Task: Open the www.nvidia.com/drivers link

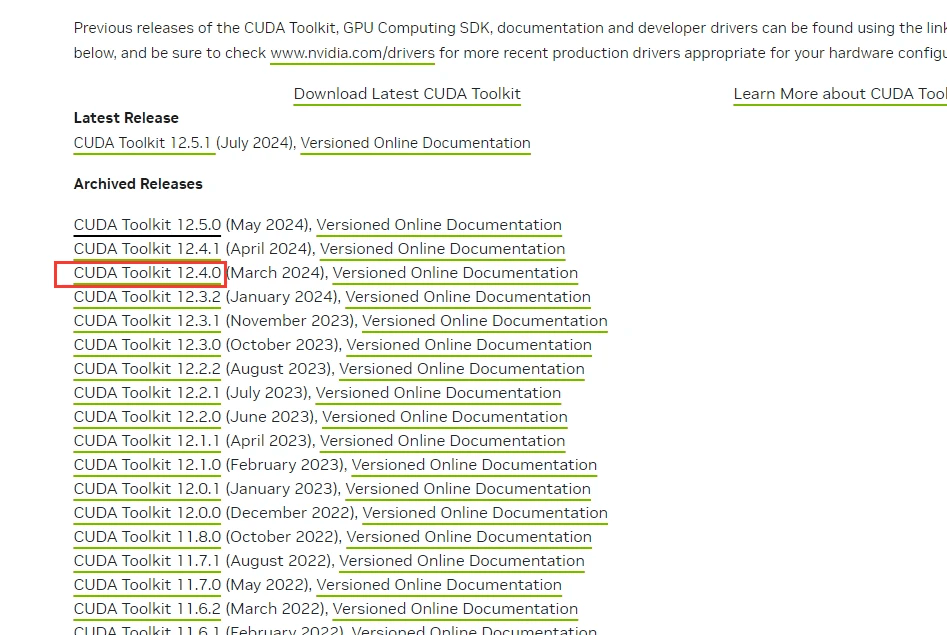Action: (352, 53)
